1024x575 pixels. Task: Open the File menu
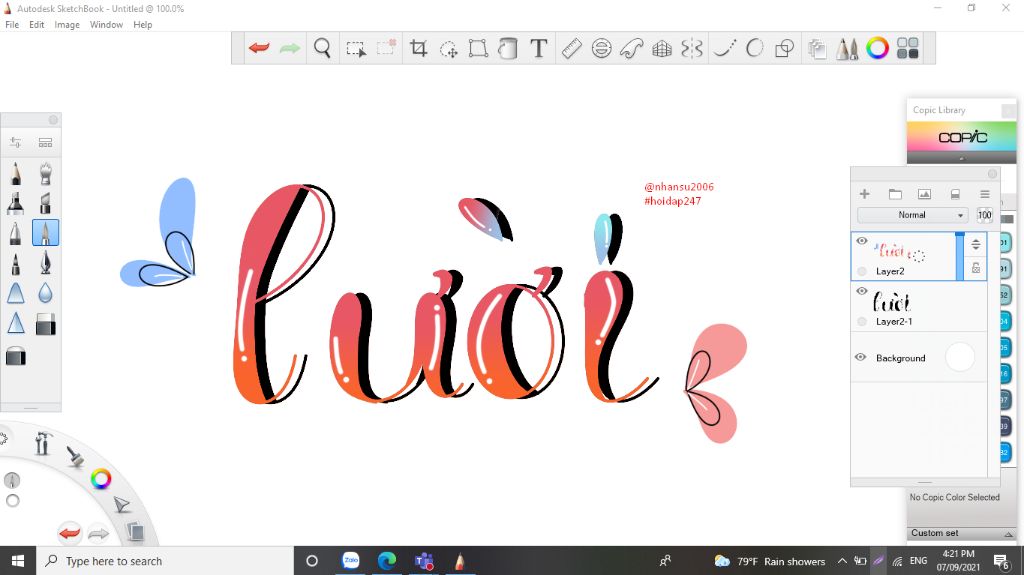click(12, 25)
